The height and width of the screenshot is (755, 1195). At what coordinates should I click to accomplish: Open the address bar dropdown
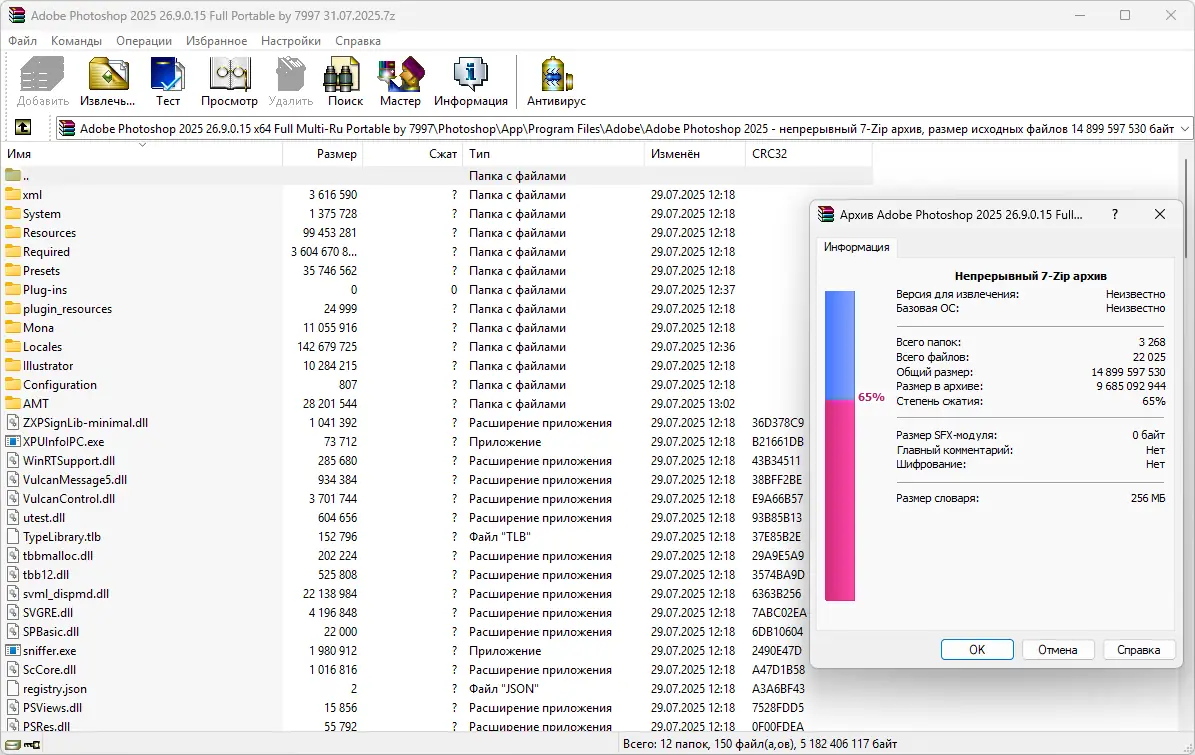point(1184,127)
